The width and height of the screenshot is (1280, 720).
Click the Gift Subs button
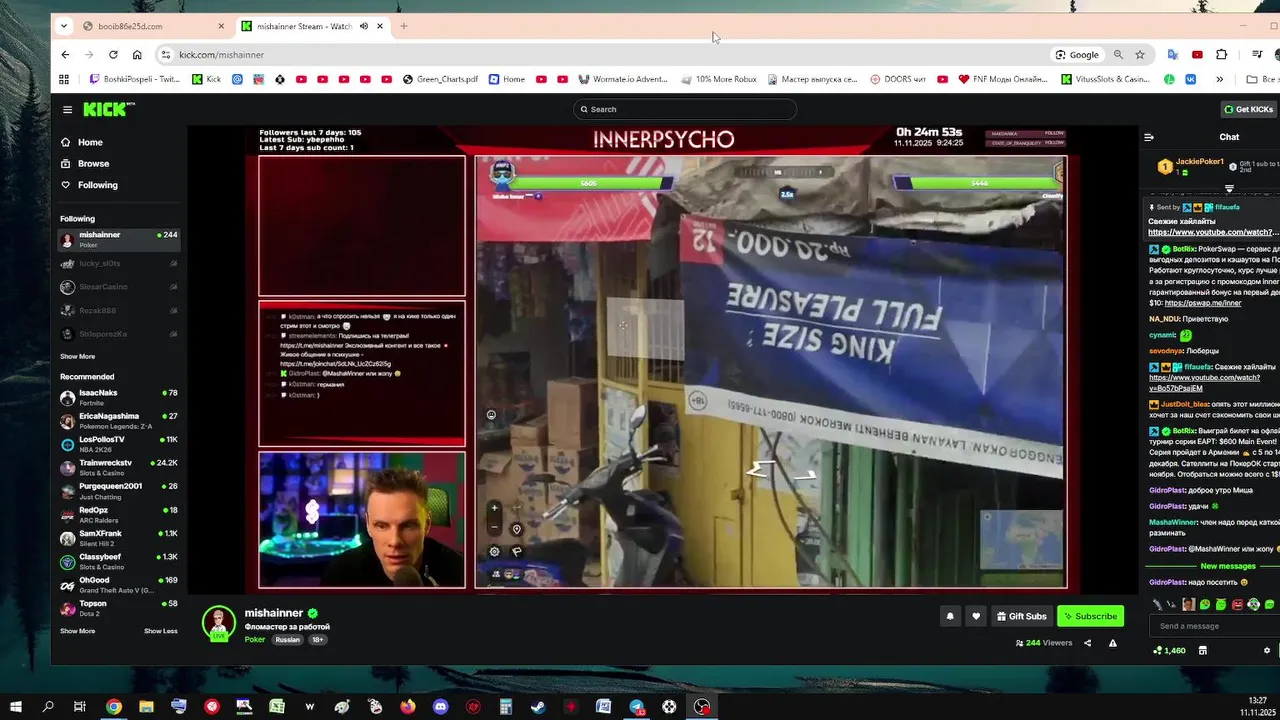pos(1021,616)
